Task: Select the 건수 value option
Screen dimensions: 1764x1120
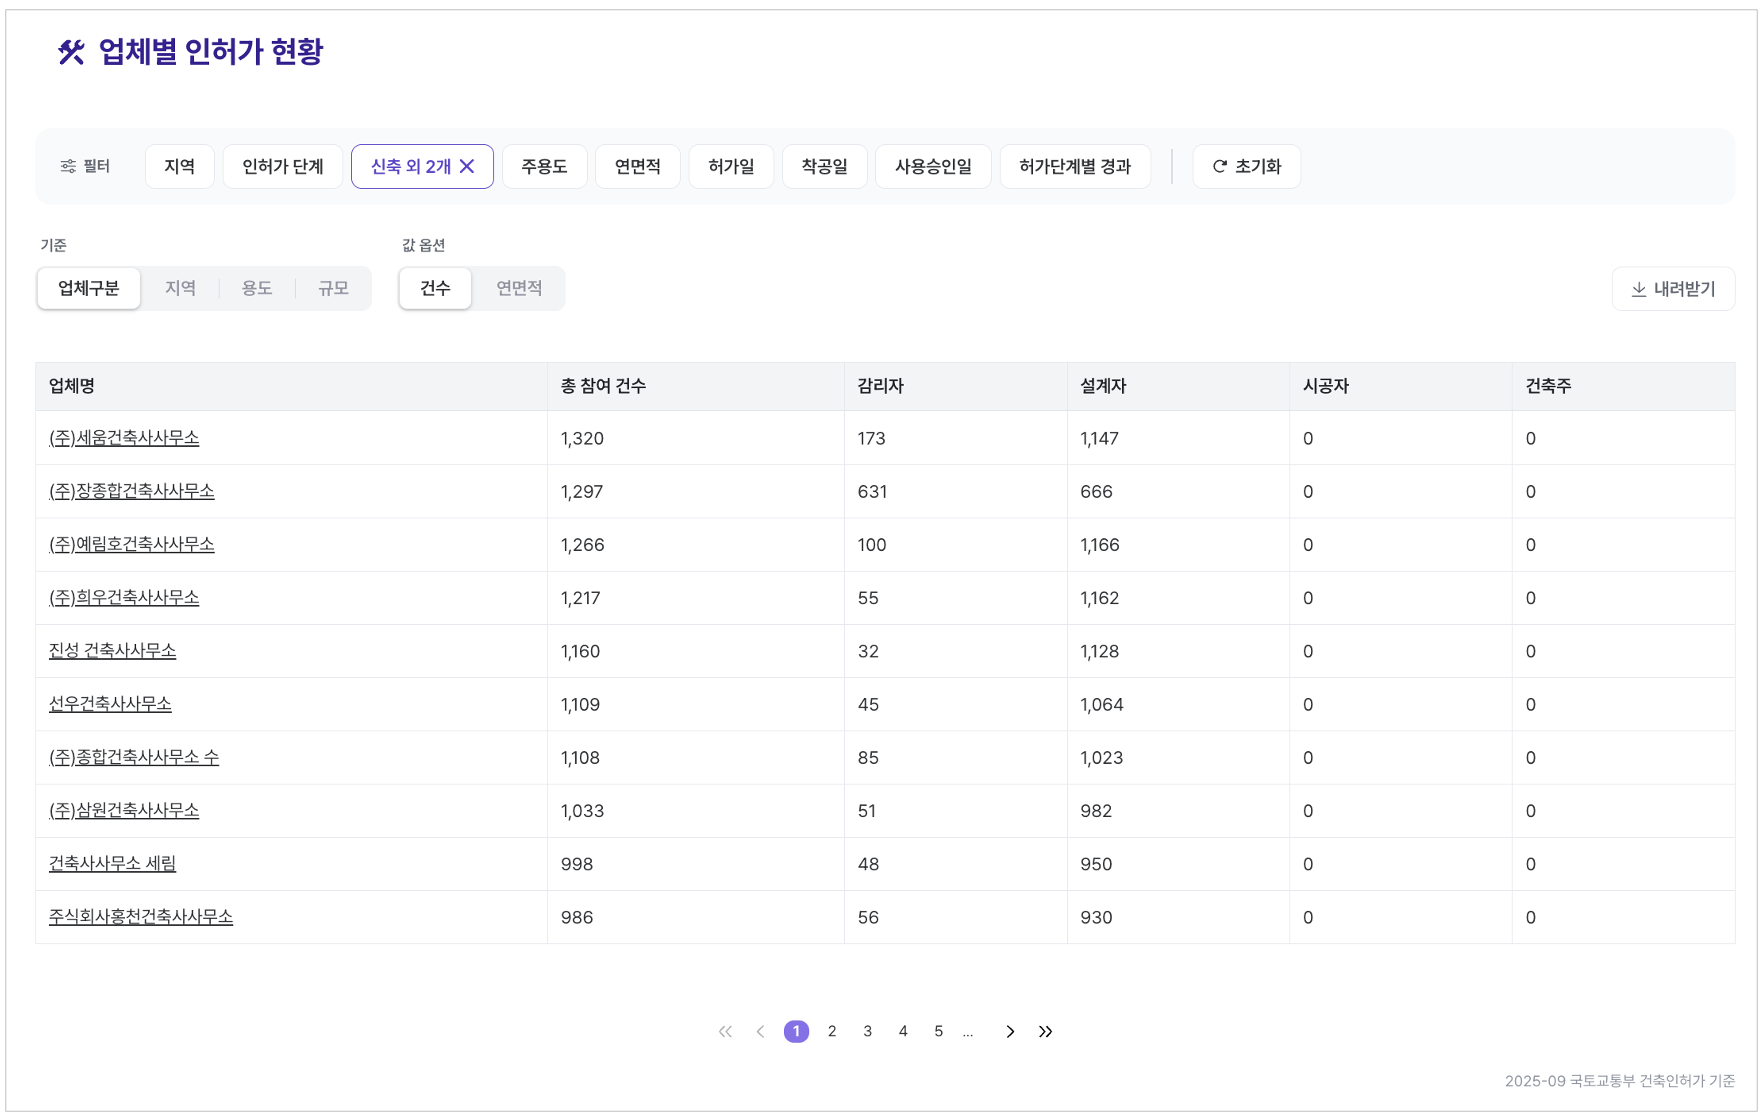Action: click(435, 288)
